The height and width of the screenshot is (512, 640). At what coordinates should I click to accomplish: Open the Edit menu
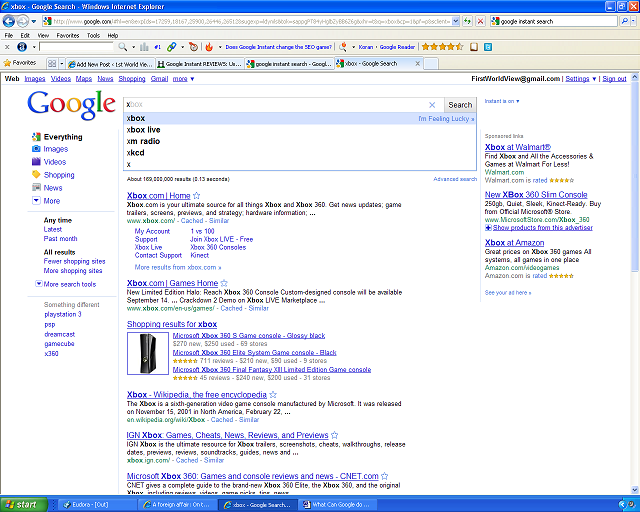(25, 36)
